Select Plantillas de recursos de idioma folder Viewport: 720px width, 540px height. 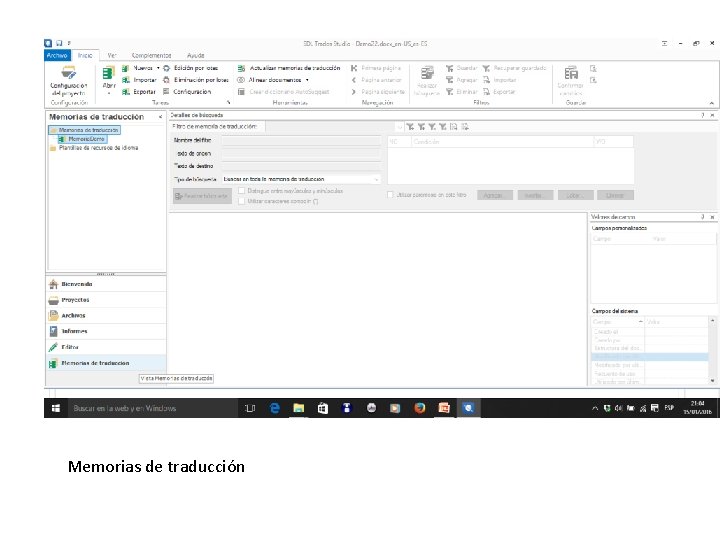(x=94, y=148)
